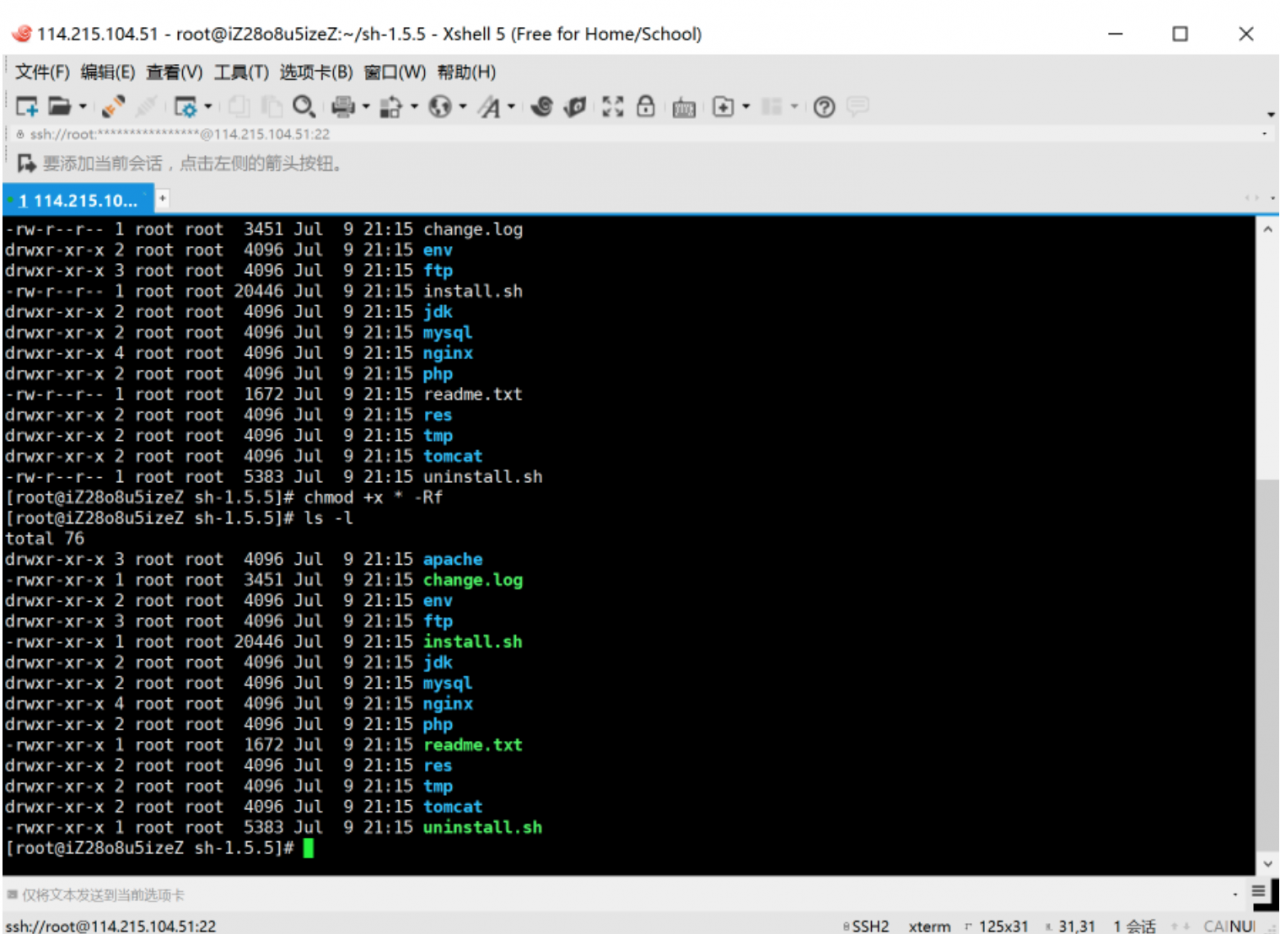The height and width of the screenshot is (934, 1280).
Task: Click the green terminal cursor at prompt
Action: click(308, 848)
